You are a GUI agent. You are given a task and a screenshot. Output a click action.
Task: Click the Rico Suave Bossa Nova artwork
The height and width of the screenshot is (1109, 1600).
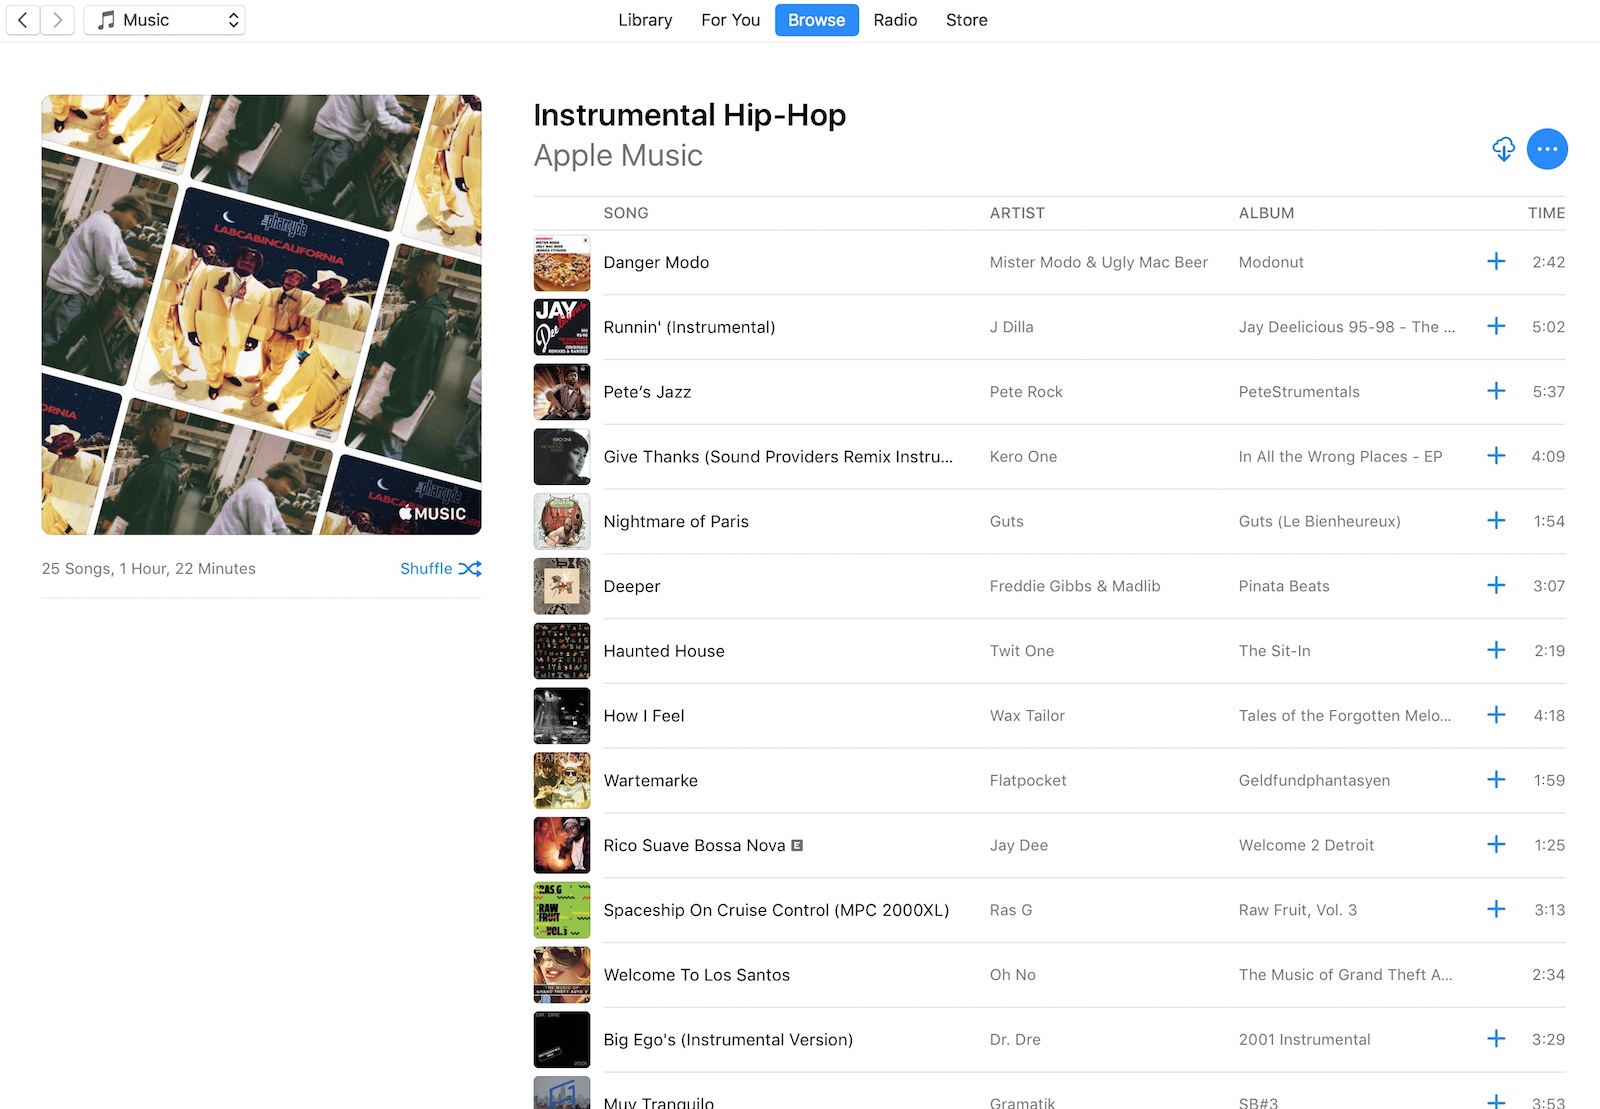tap(562, 845)
